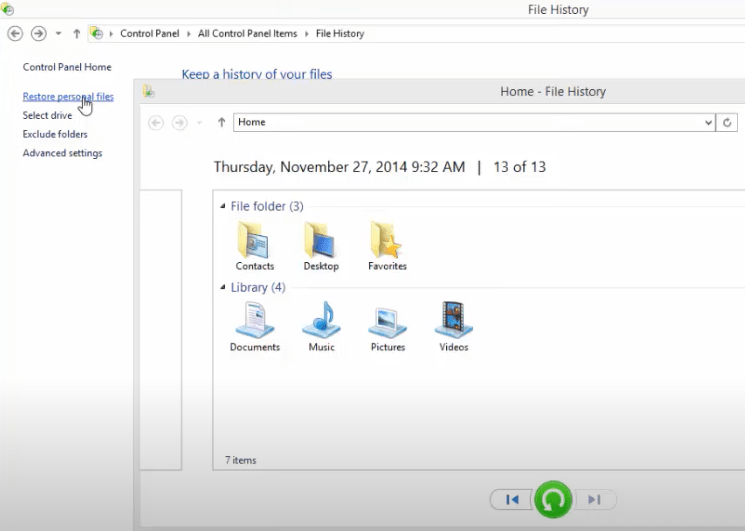This screenshot has width=745, height=531.
Task: Open the Favorites folder icon
Action: click(x=387, y=240)
